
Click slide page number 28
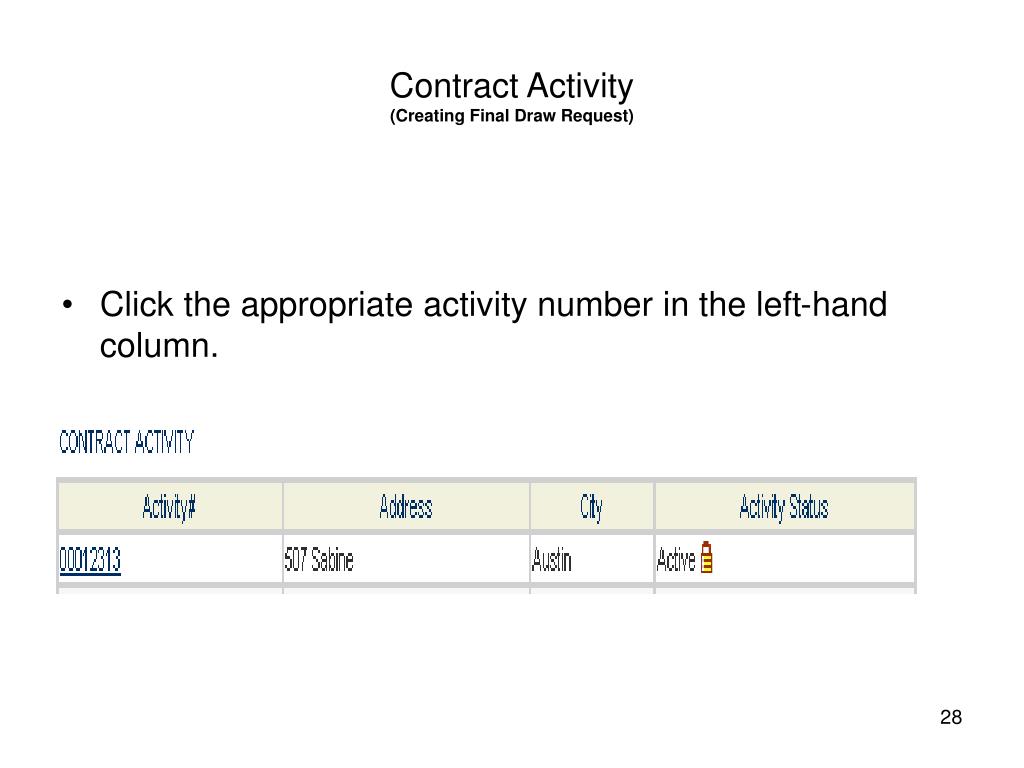(x=951, y=717)
